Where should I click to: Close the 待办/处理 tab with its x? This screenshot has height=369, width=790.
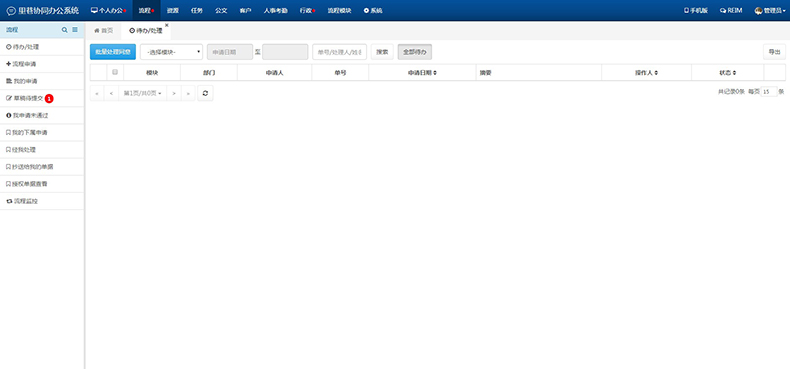[167, 25]
